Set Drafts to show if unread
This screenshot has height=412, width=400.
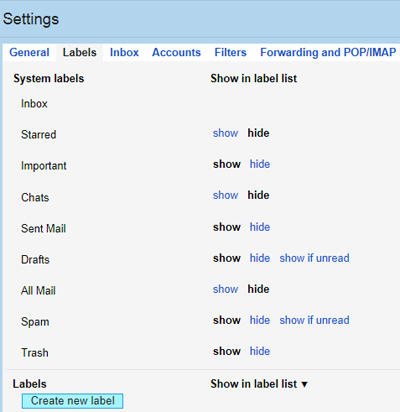click(314, 258)
